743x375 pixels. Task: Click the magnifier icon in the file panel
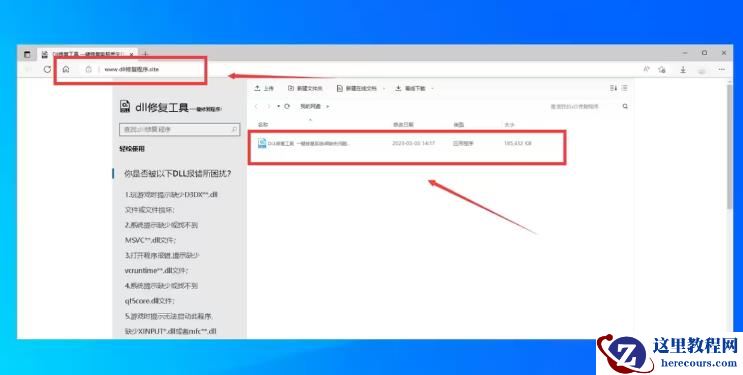[x=625, y=107]
